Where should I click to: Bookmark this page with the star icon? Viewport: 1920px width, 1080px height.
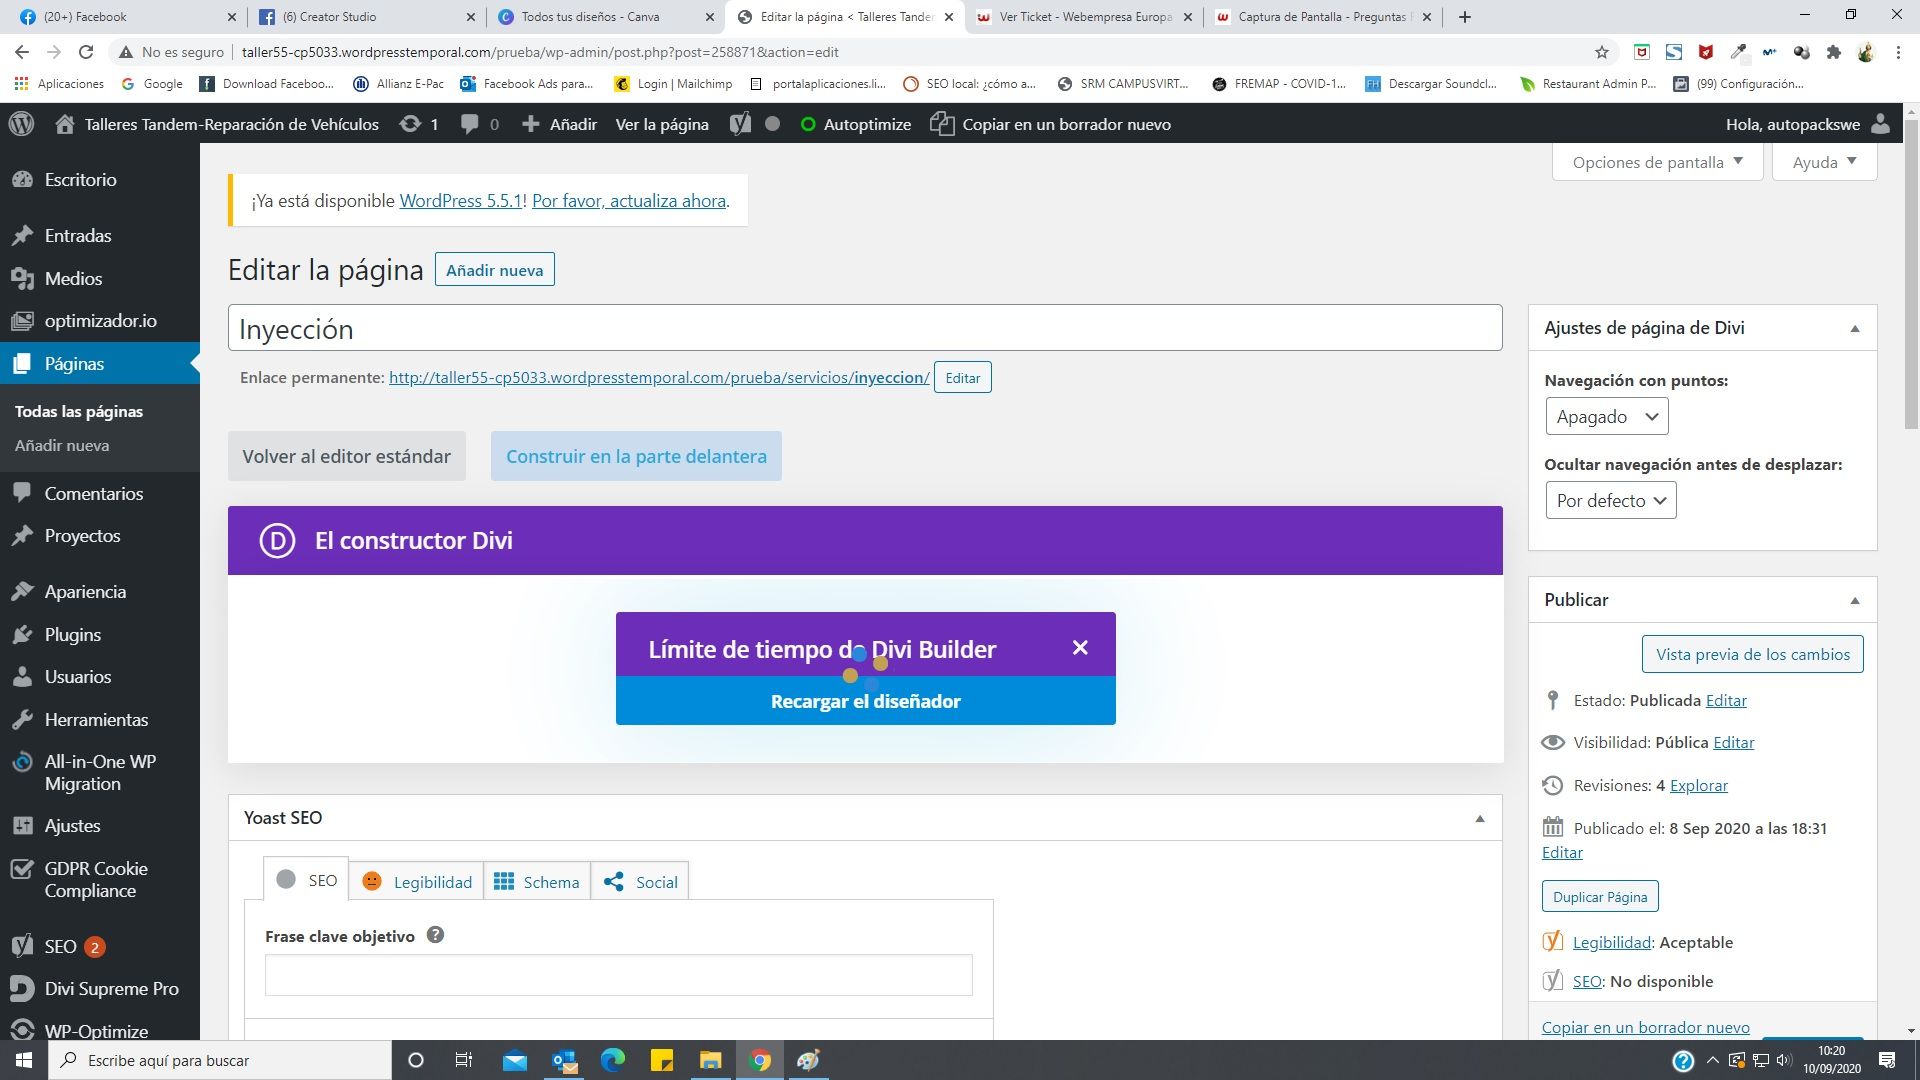coord(1602,52)
